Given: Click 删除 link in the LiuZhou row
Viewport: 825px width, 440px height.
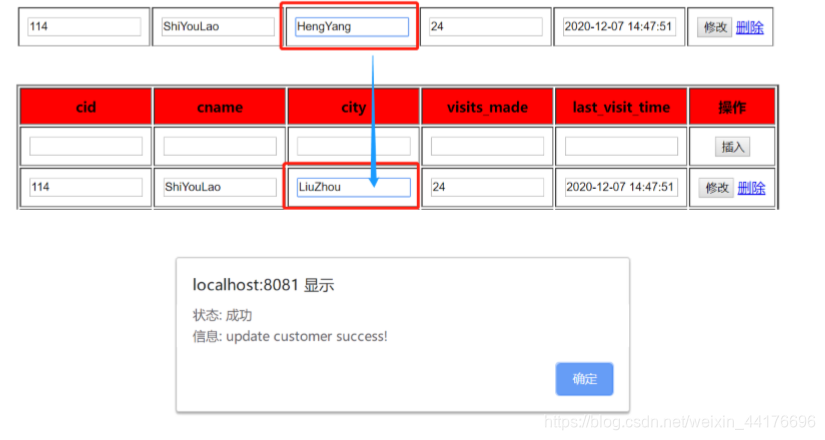Looking at the screenshot, I should point(751,188).
